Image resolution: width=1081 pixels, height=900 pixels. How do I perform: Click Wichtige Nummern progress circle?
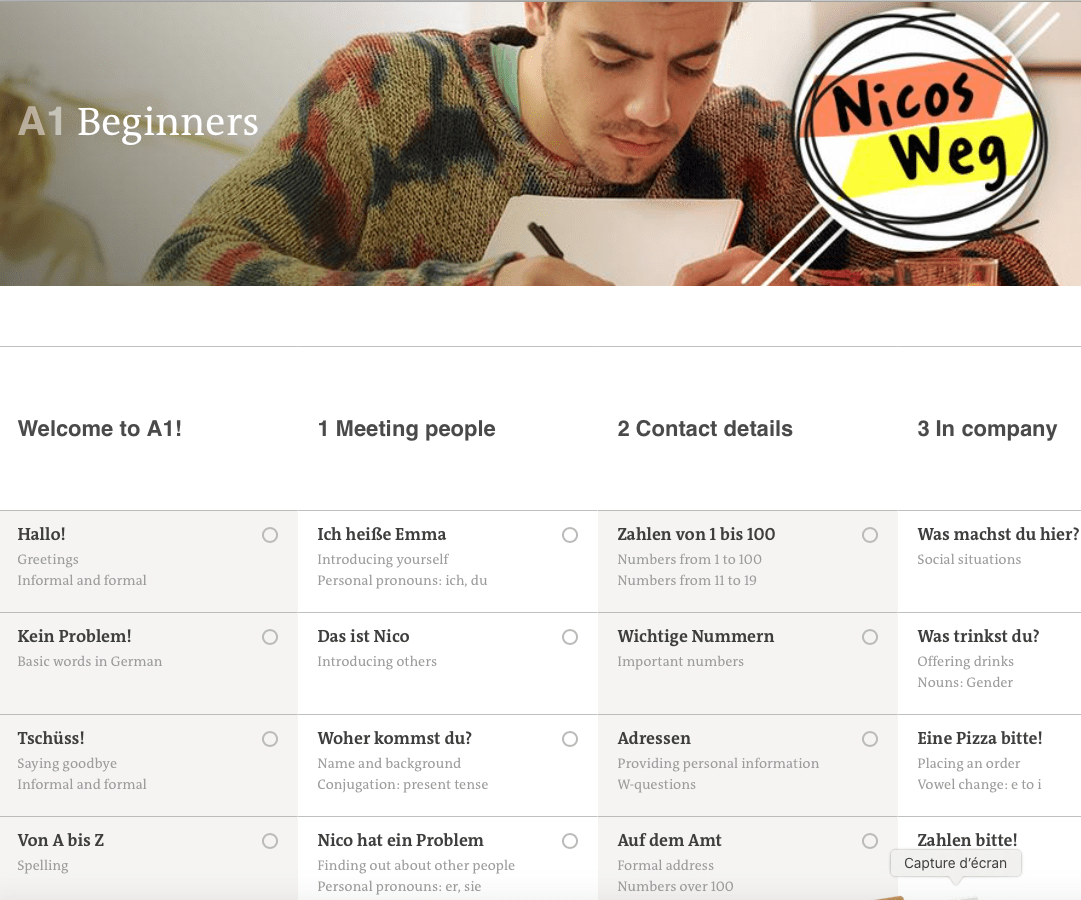coord(870,637)
